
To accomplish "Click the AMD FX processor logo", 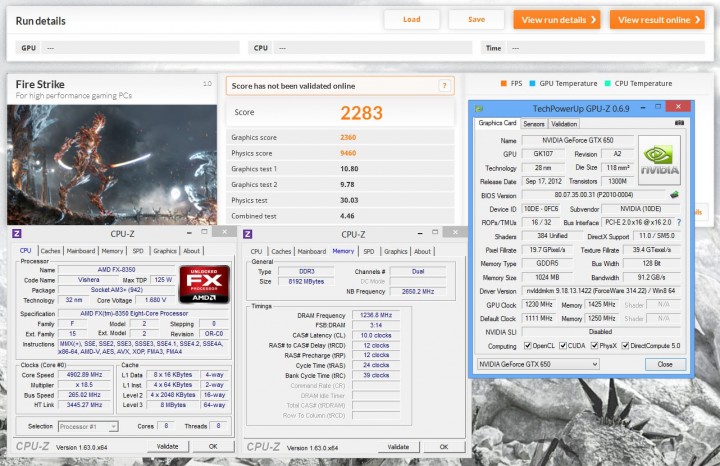I will (x=204, y=284).
